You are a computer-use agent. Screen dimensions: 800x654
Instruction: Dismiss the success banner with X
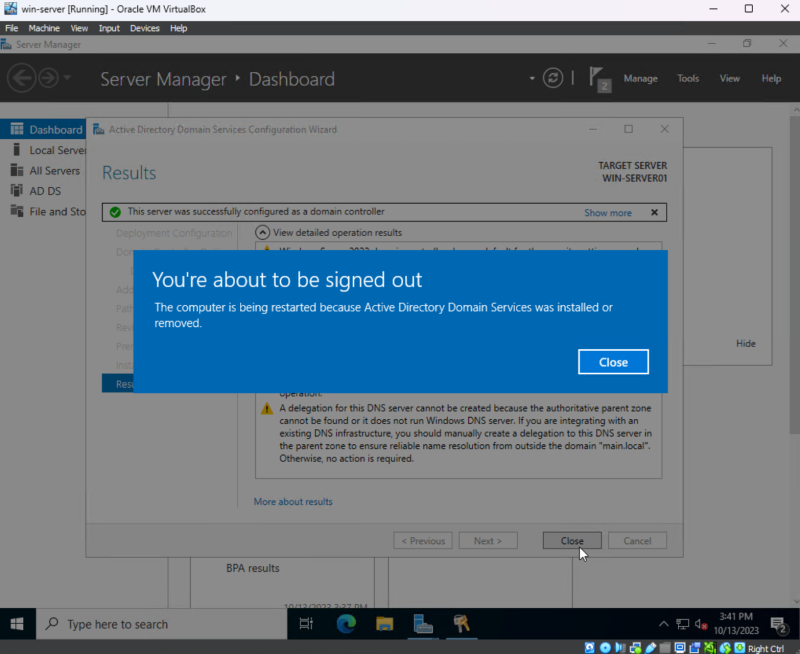click(654, 213)
